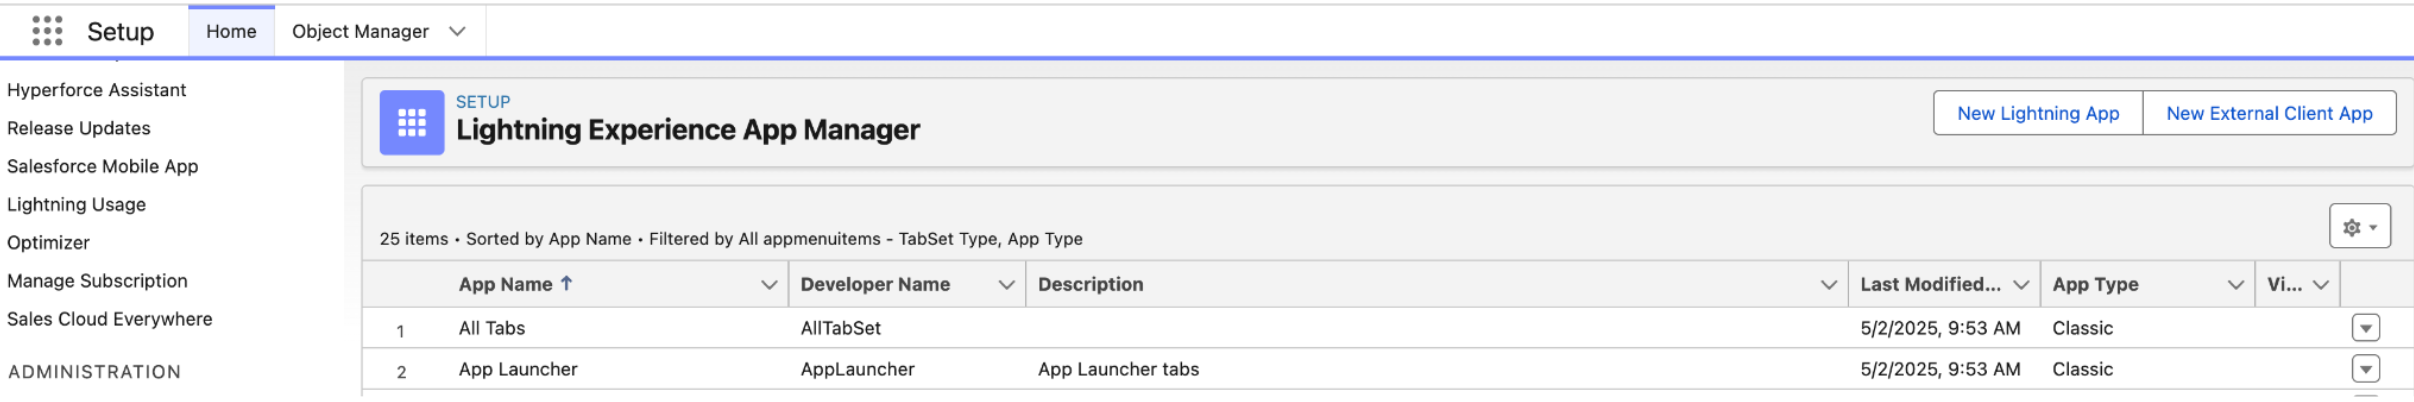Viewport: 2414px width, 402px height.
Task: Open row actions for App Launcher
Action: pyautogui.click(x=2365, y=369)
